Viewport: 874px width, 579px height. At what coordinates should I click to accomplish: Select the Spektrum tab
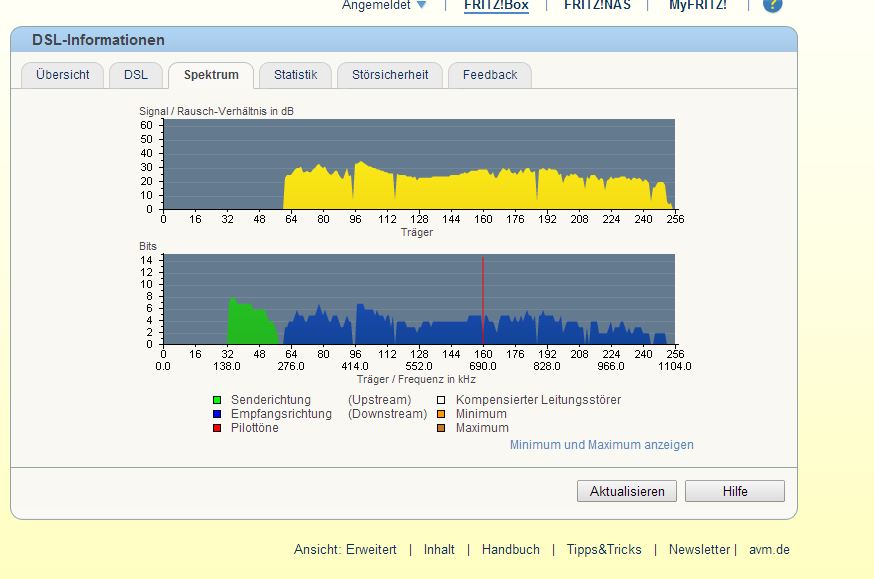coord(211,75)
